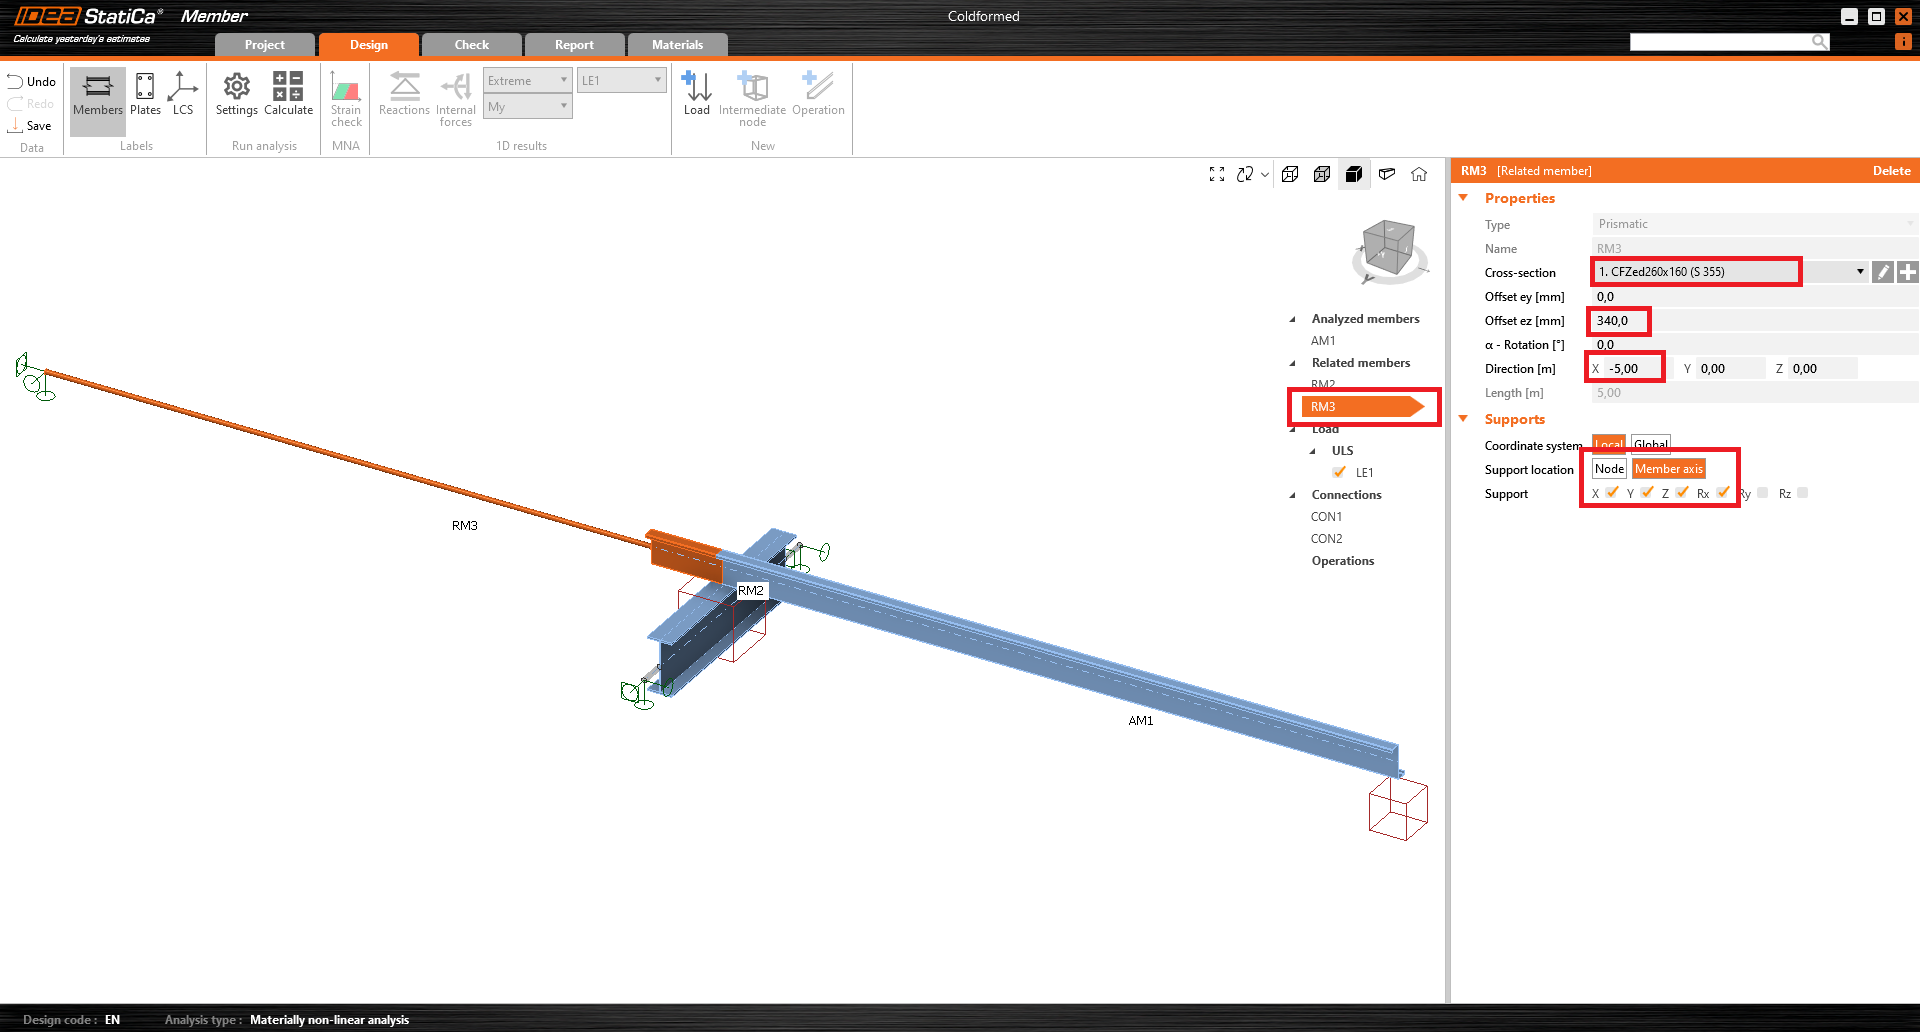
Task: Open the Cross-section dropdown
Action: [1860, 272]
